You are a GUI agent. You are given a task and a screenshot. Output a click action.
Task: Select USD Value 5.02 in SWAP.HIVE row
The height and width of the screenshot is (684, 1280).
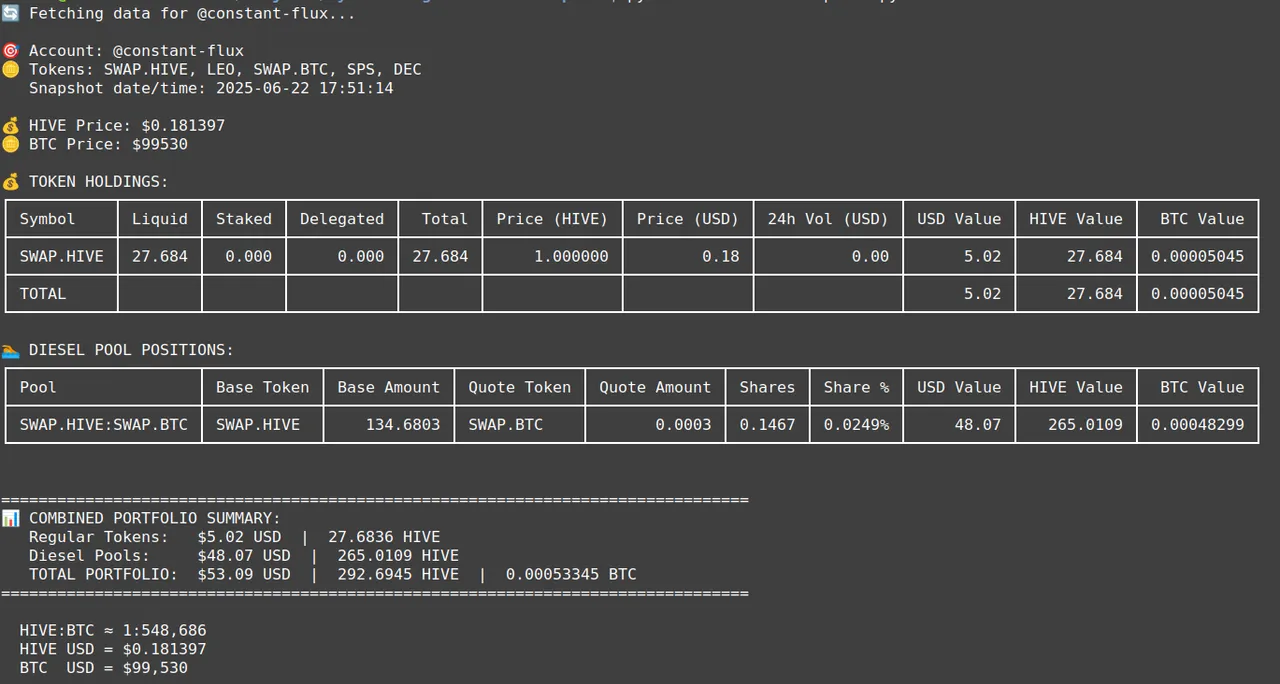coord(983,256)
